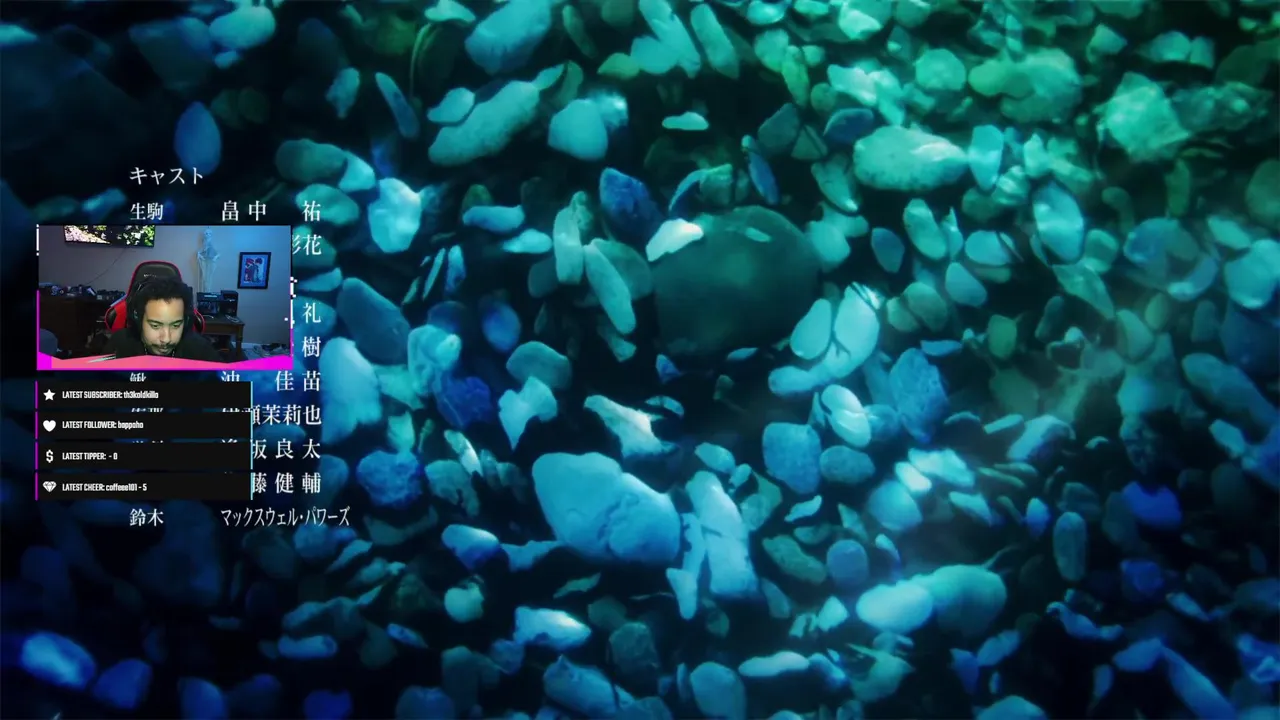
Task: Click the "LATEST FOLLOWER: bappoho" text
Action: (102, 425)
